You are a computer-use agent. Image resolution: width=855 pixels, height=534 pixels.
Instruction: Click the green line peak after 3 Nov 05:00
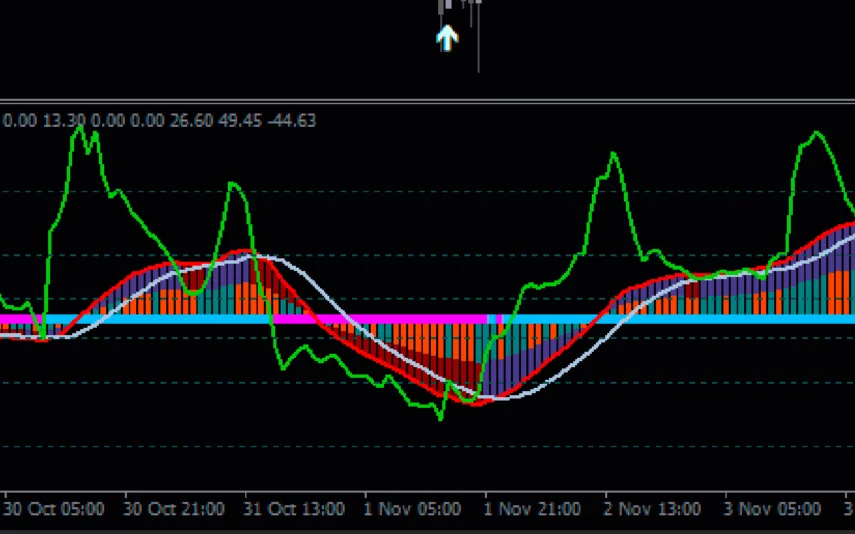(x=818, y=133)
